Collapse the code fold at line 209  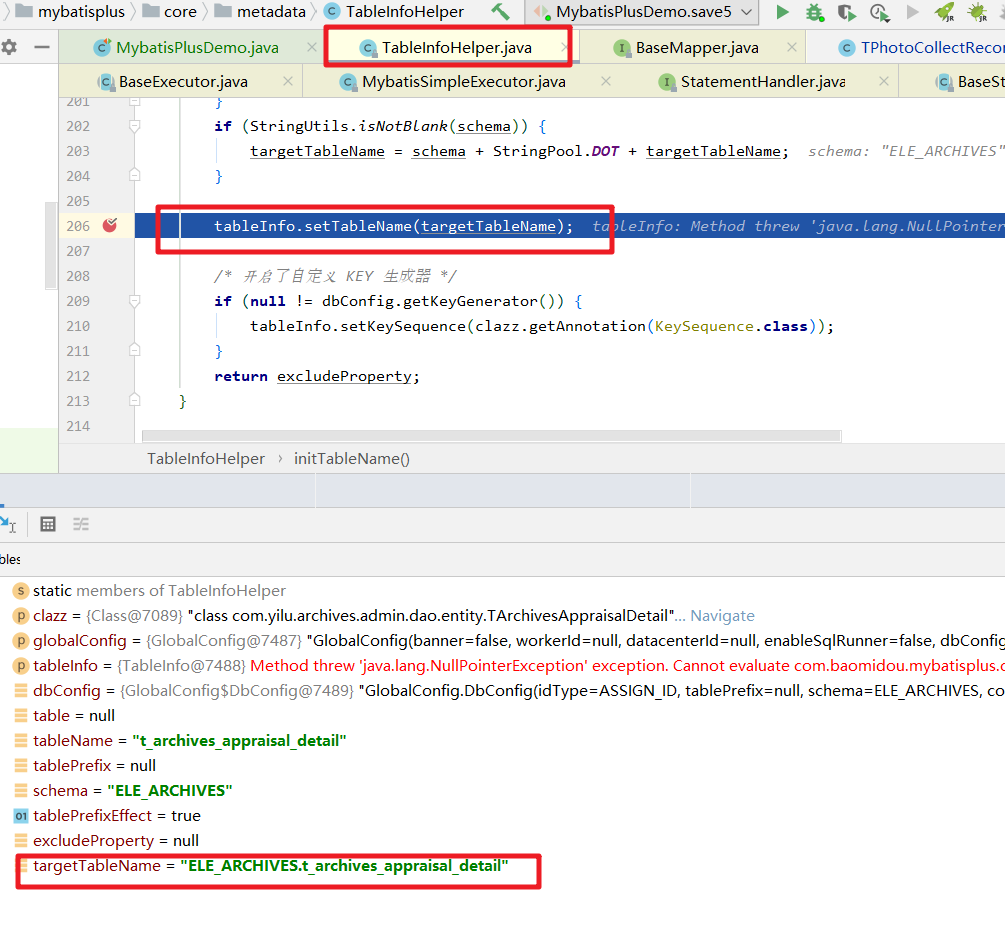(132, 301)
